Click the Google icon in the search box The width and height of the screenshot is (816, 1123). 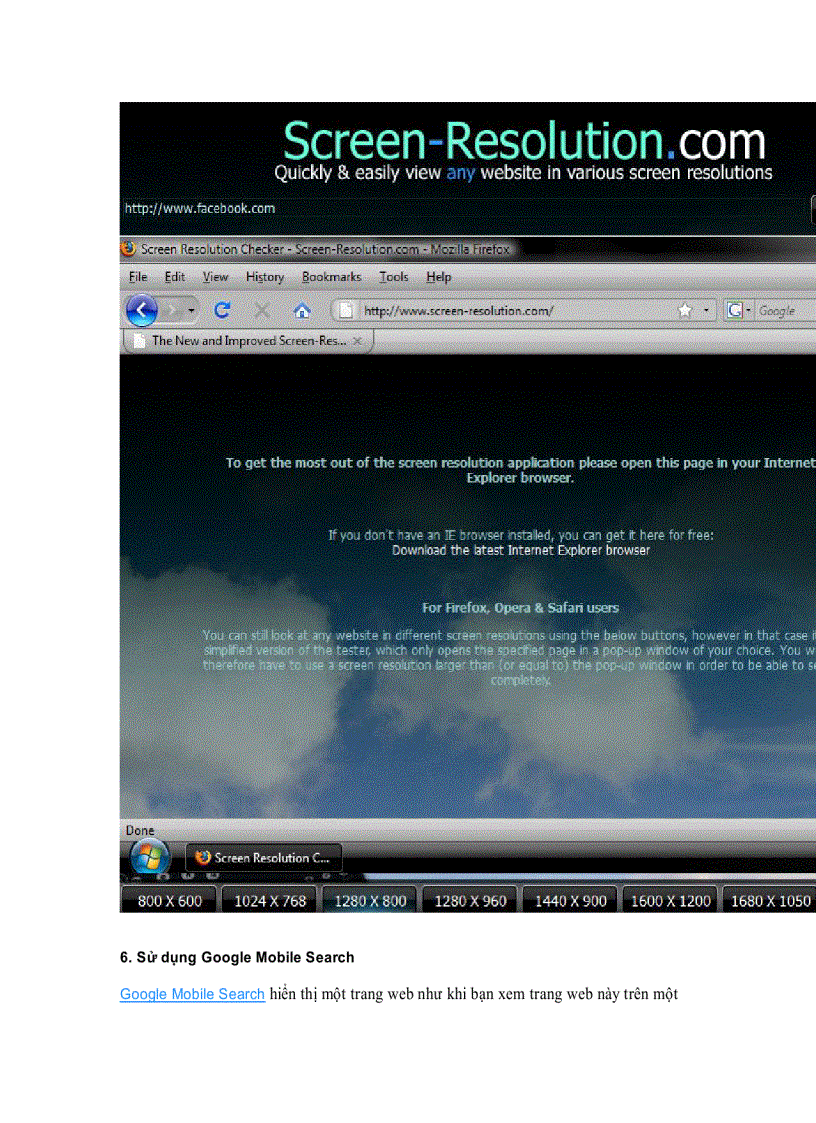732,310
